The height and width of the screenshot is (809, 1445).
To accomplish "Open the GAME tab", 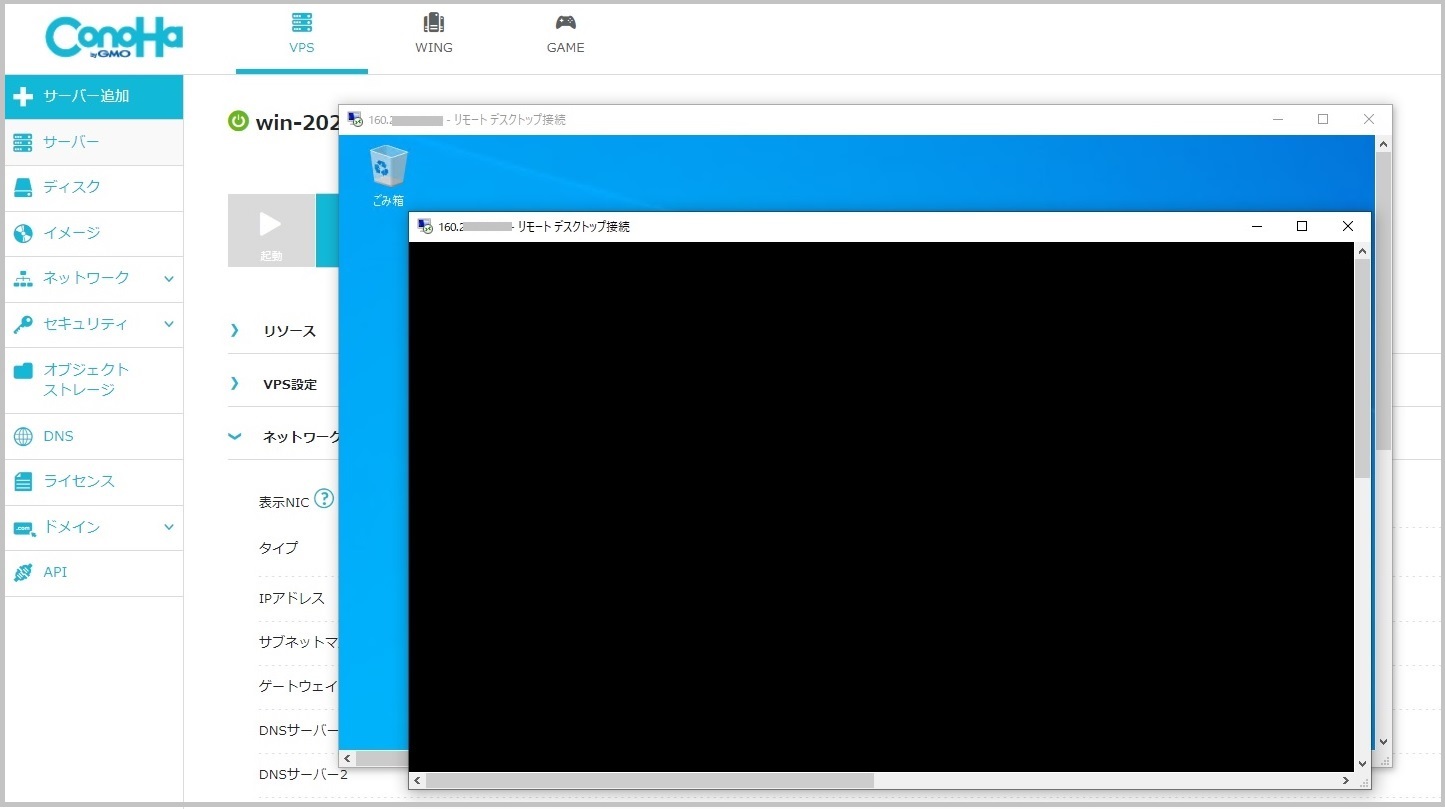I will [x=565, y=36].
